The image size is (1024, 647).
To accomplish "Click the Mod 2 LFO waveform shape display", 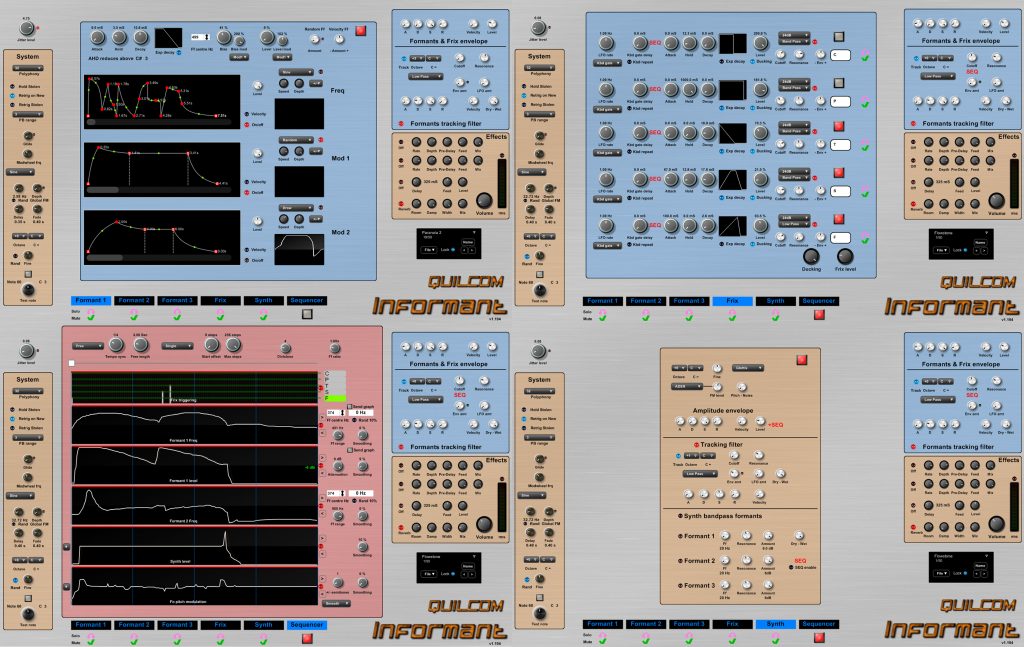I will (299, 246).
